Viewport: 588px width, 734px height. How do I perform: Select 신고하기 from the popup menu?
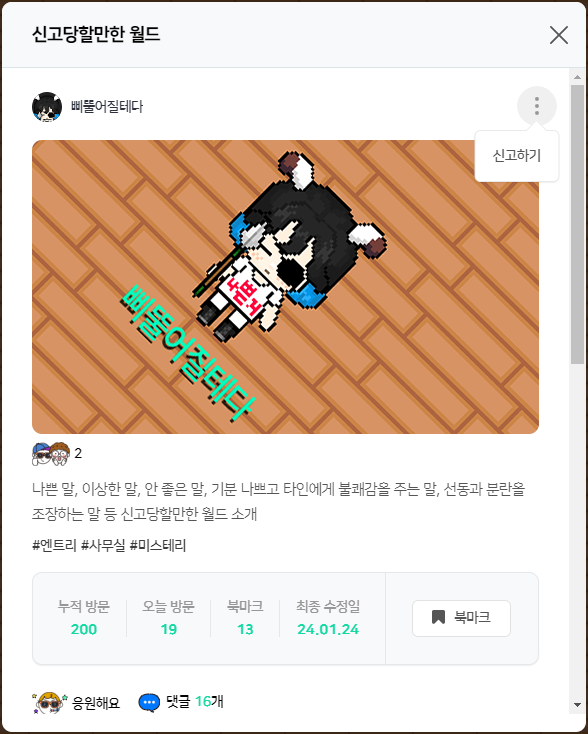(x=516, y=155)
